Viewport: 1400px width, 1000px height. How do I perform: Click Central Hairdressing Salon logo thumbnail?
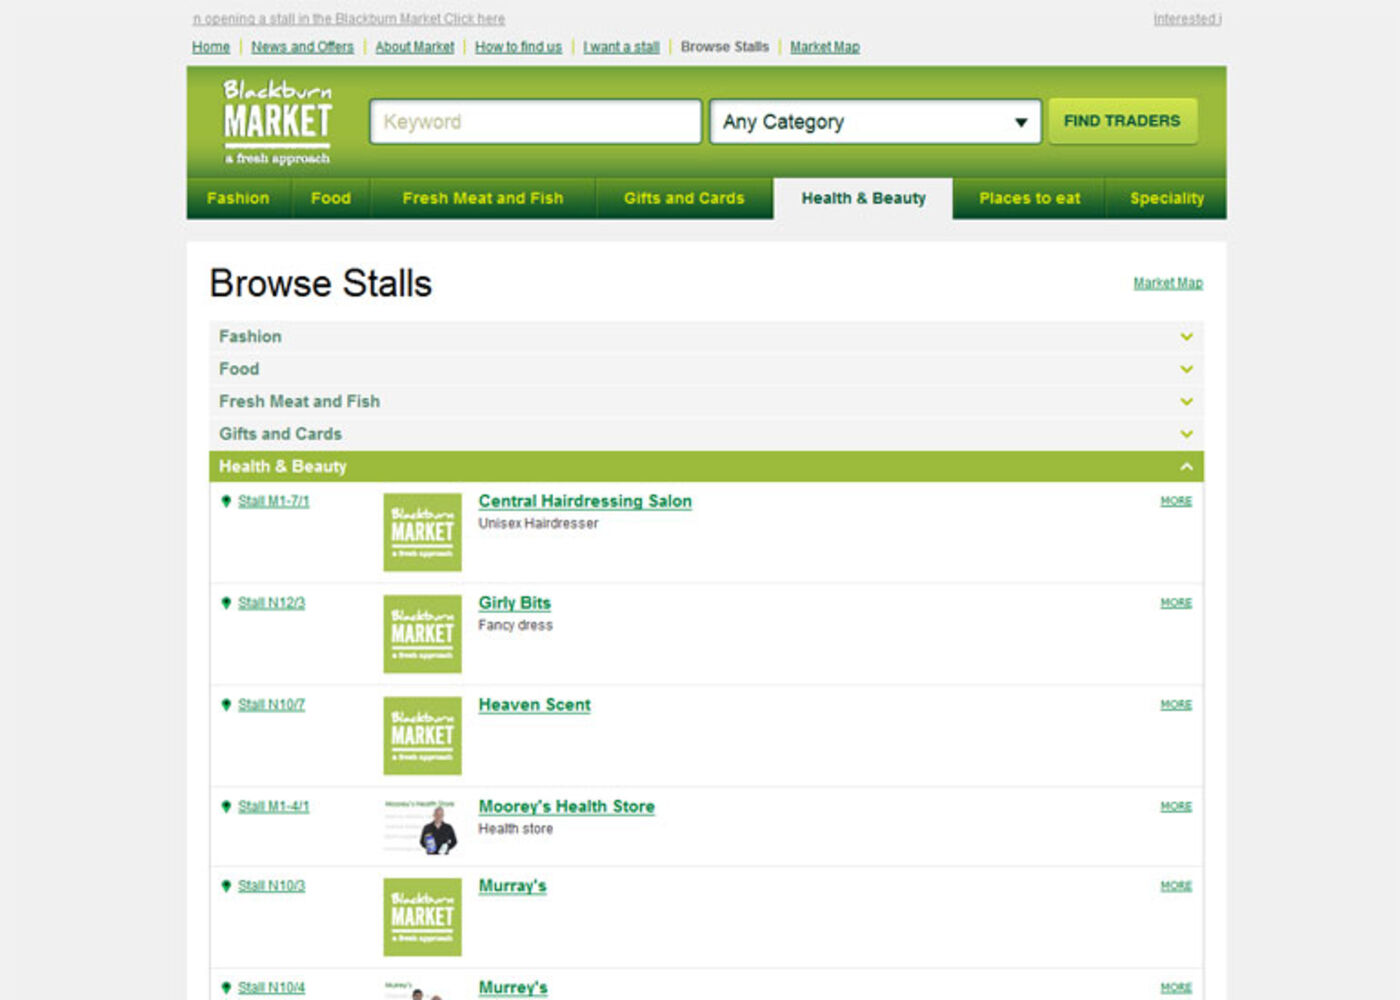click(x=422, y=532)
